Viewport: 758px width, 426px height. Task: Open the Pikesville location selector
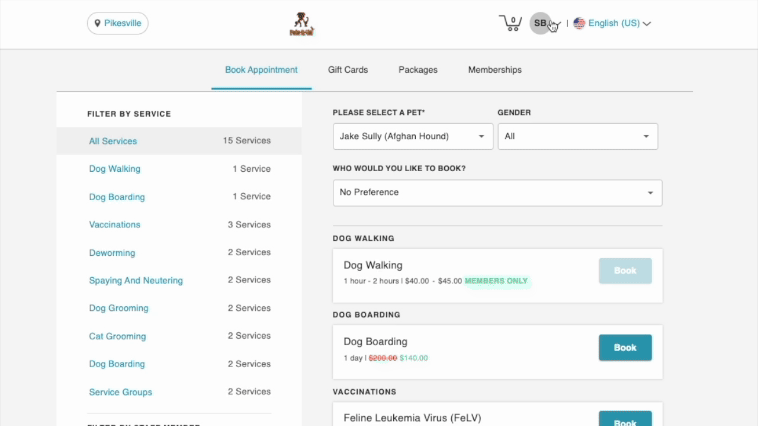coord(118,23)
